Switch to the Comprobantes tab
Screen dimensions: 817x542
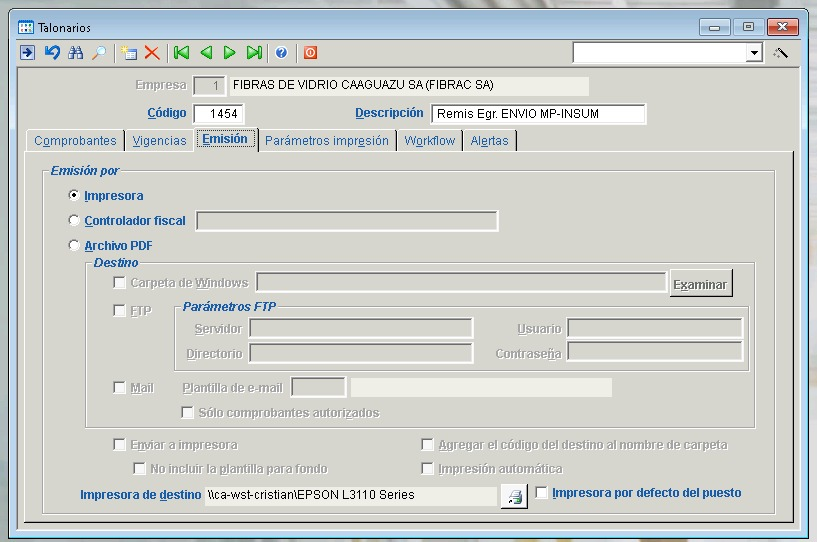coord(75,141)
